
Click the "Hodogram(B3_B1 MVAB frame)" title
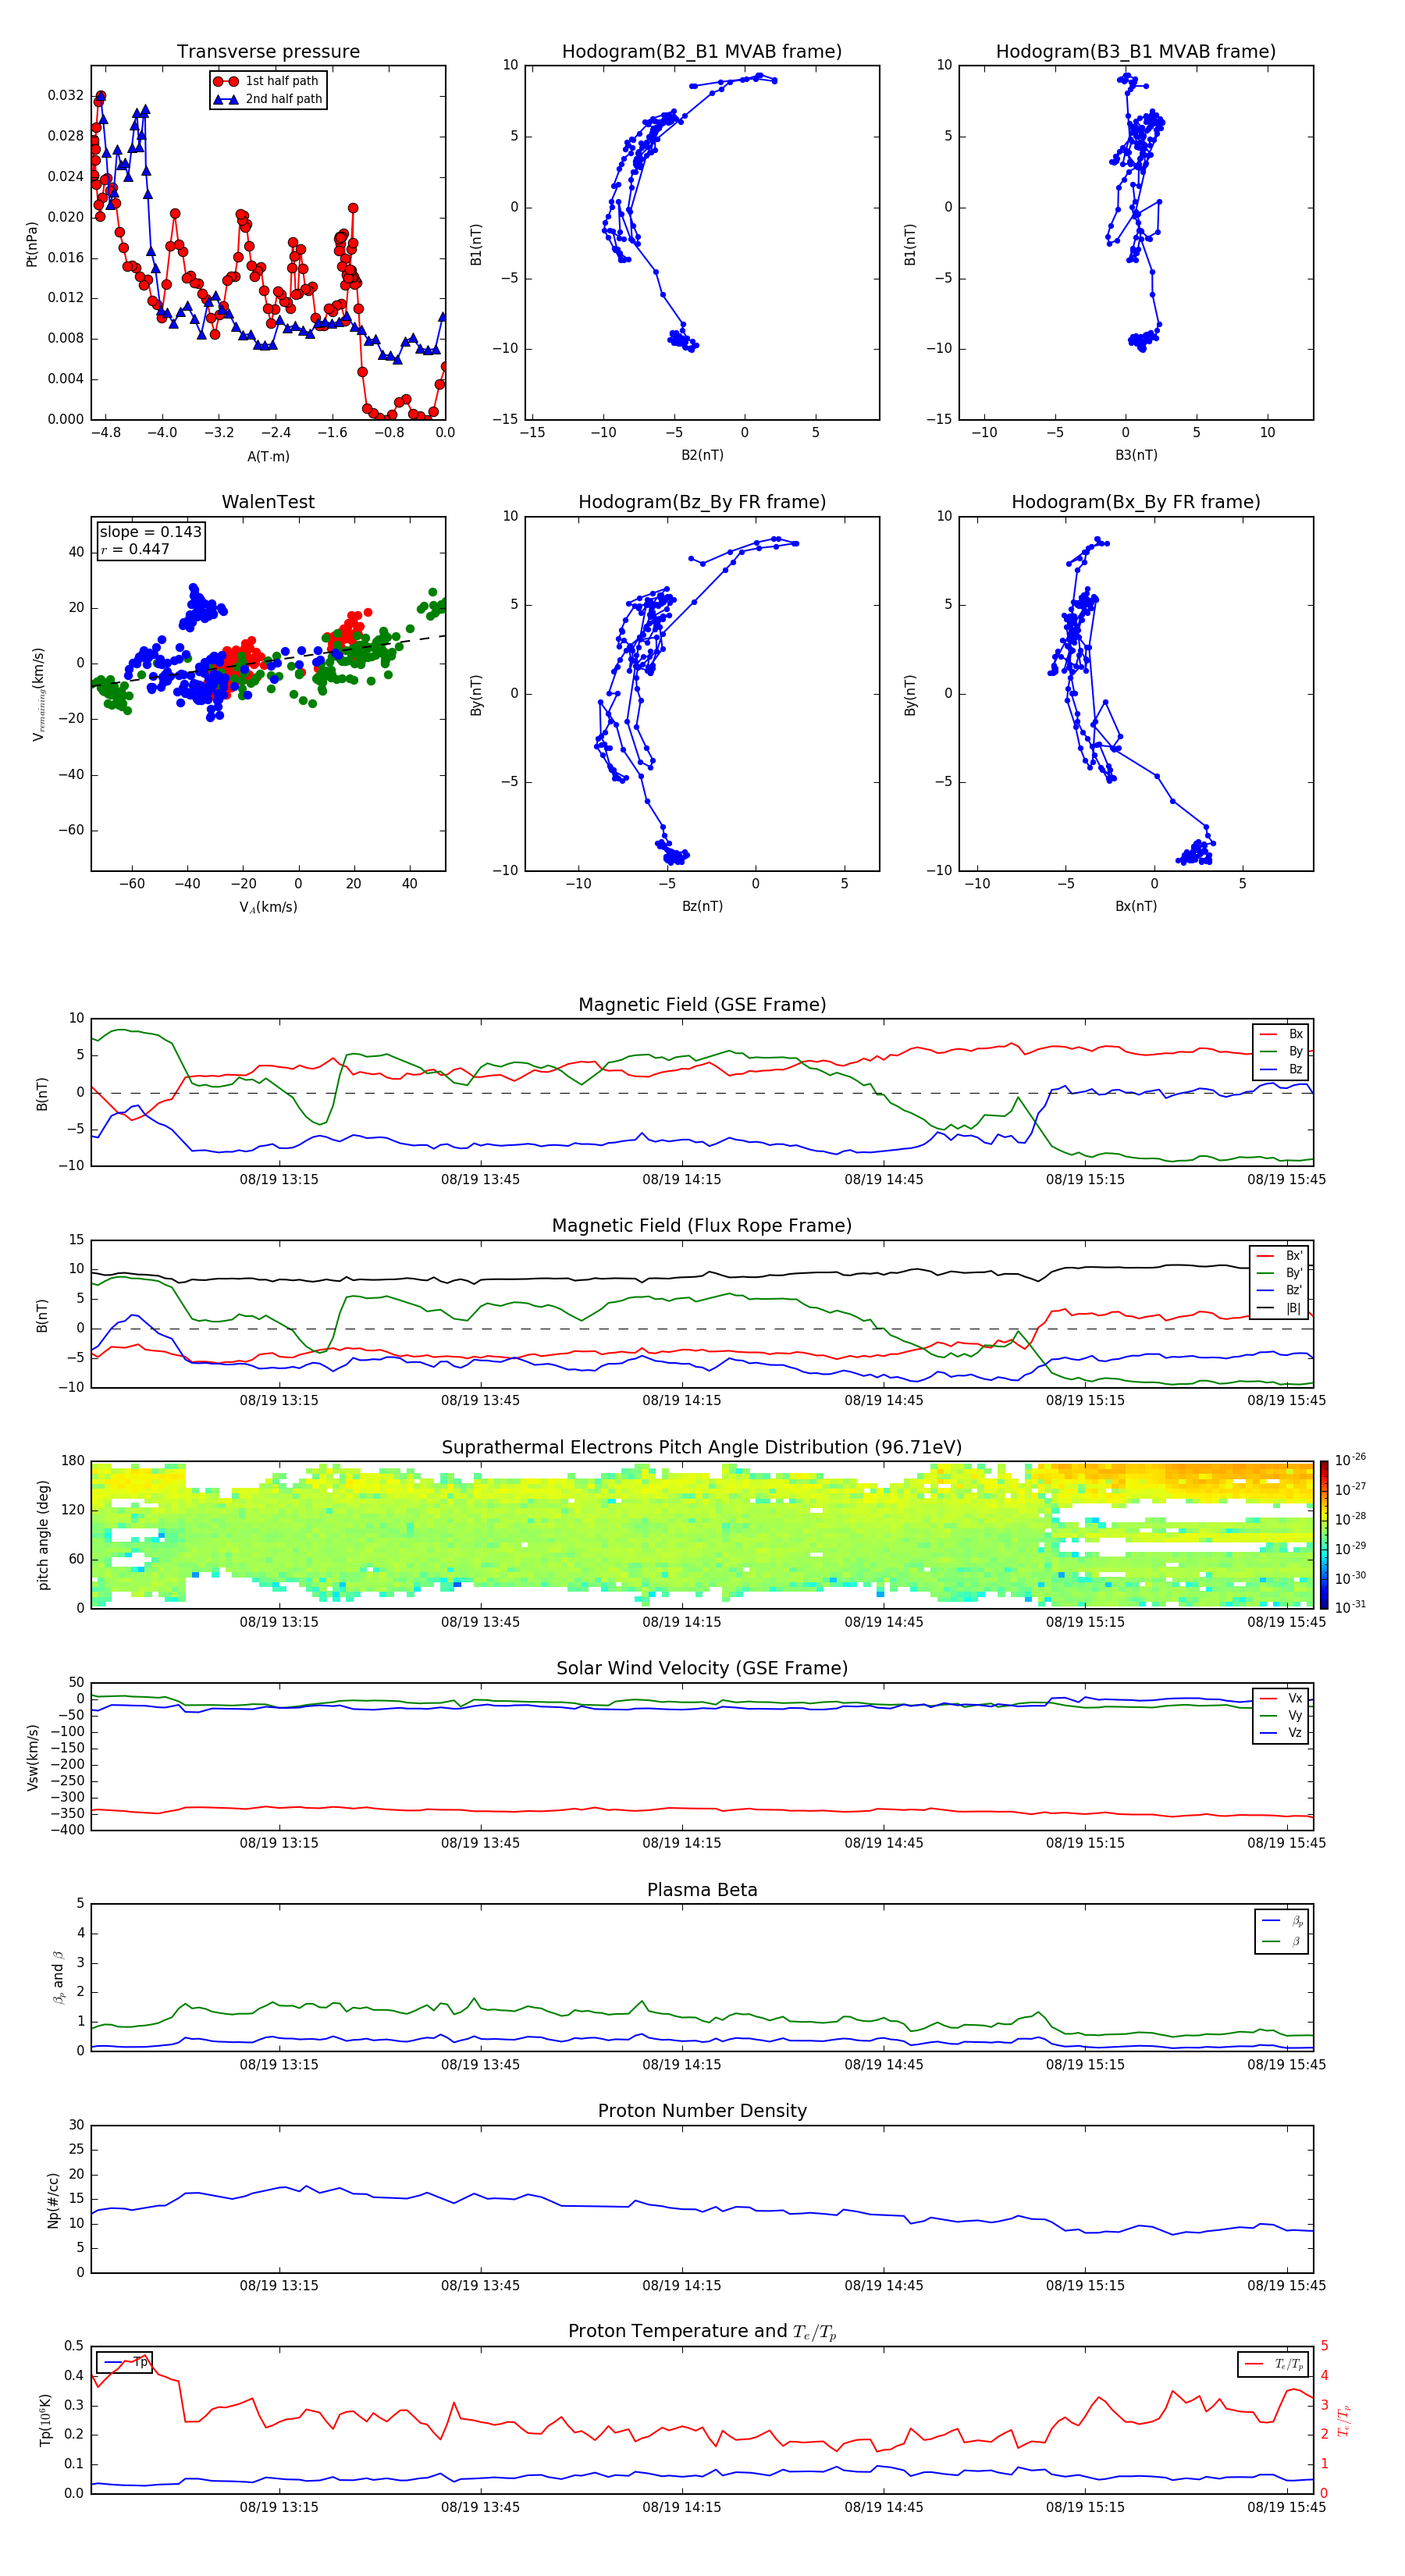coord(1136,52)
